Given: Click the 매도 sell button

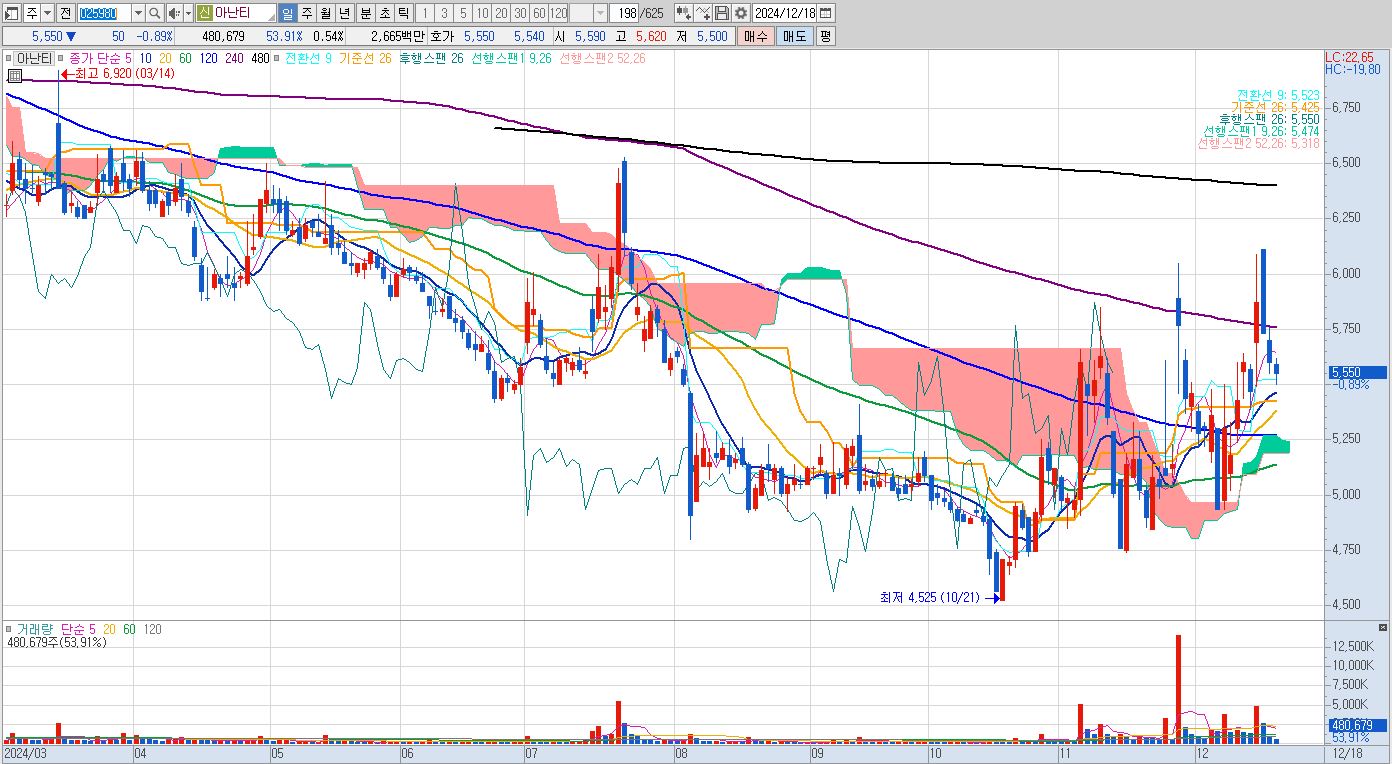Looking at the screenshot, I should [794, 36].
